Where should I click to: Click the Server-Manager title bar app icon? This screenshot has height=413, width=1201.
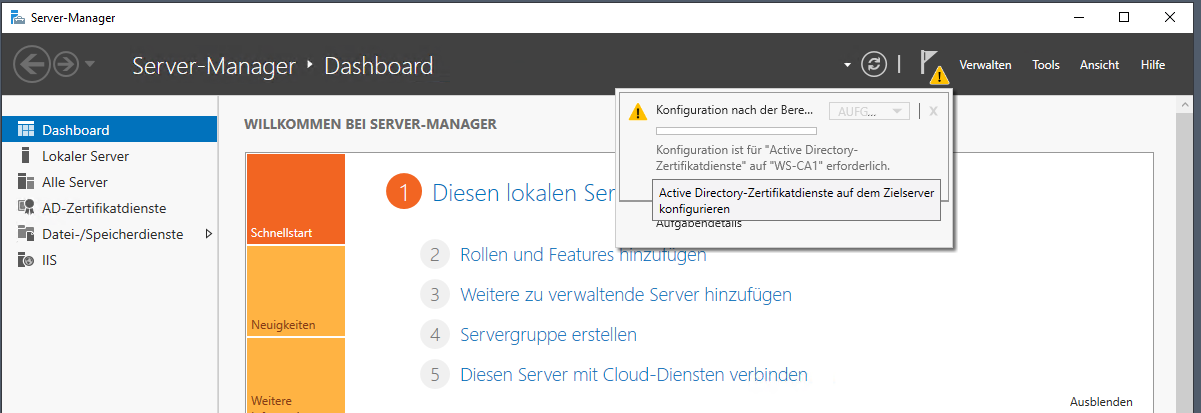pos(18,17)
